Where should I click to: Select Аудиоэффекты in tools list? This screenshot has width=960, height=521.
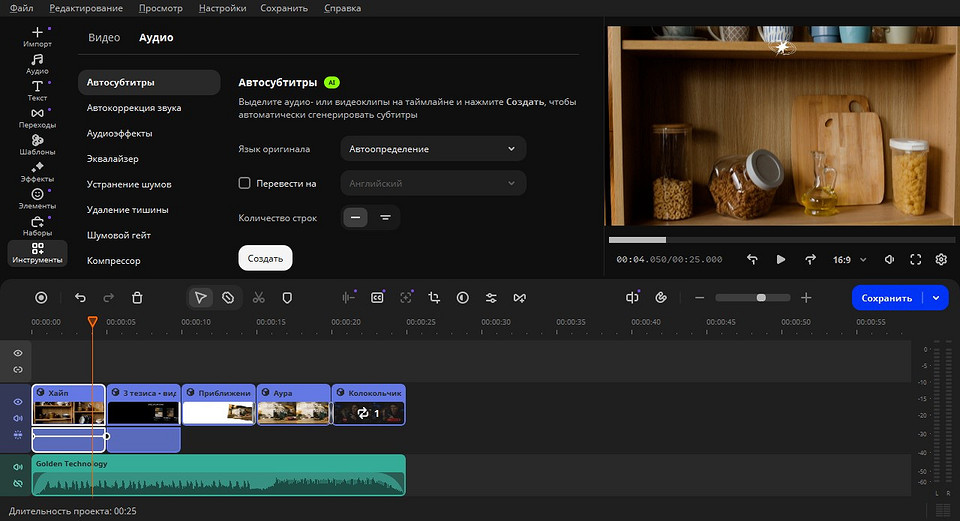[x=119, y=133]
